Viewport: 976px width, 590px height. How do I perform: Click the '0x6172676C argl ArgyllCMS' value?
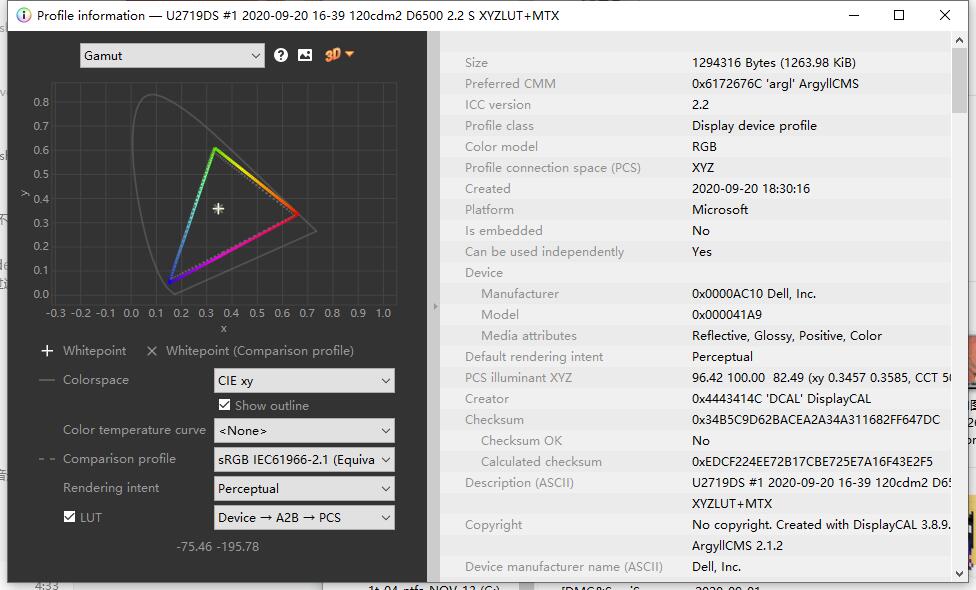tap(775, 83)
